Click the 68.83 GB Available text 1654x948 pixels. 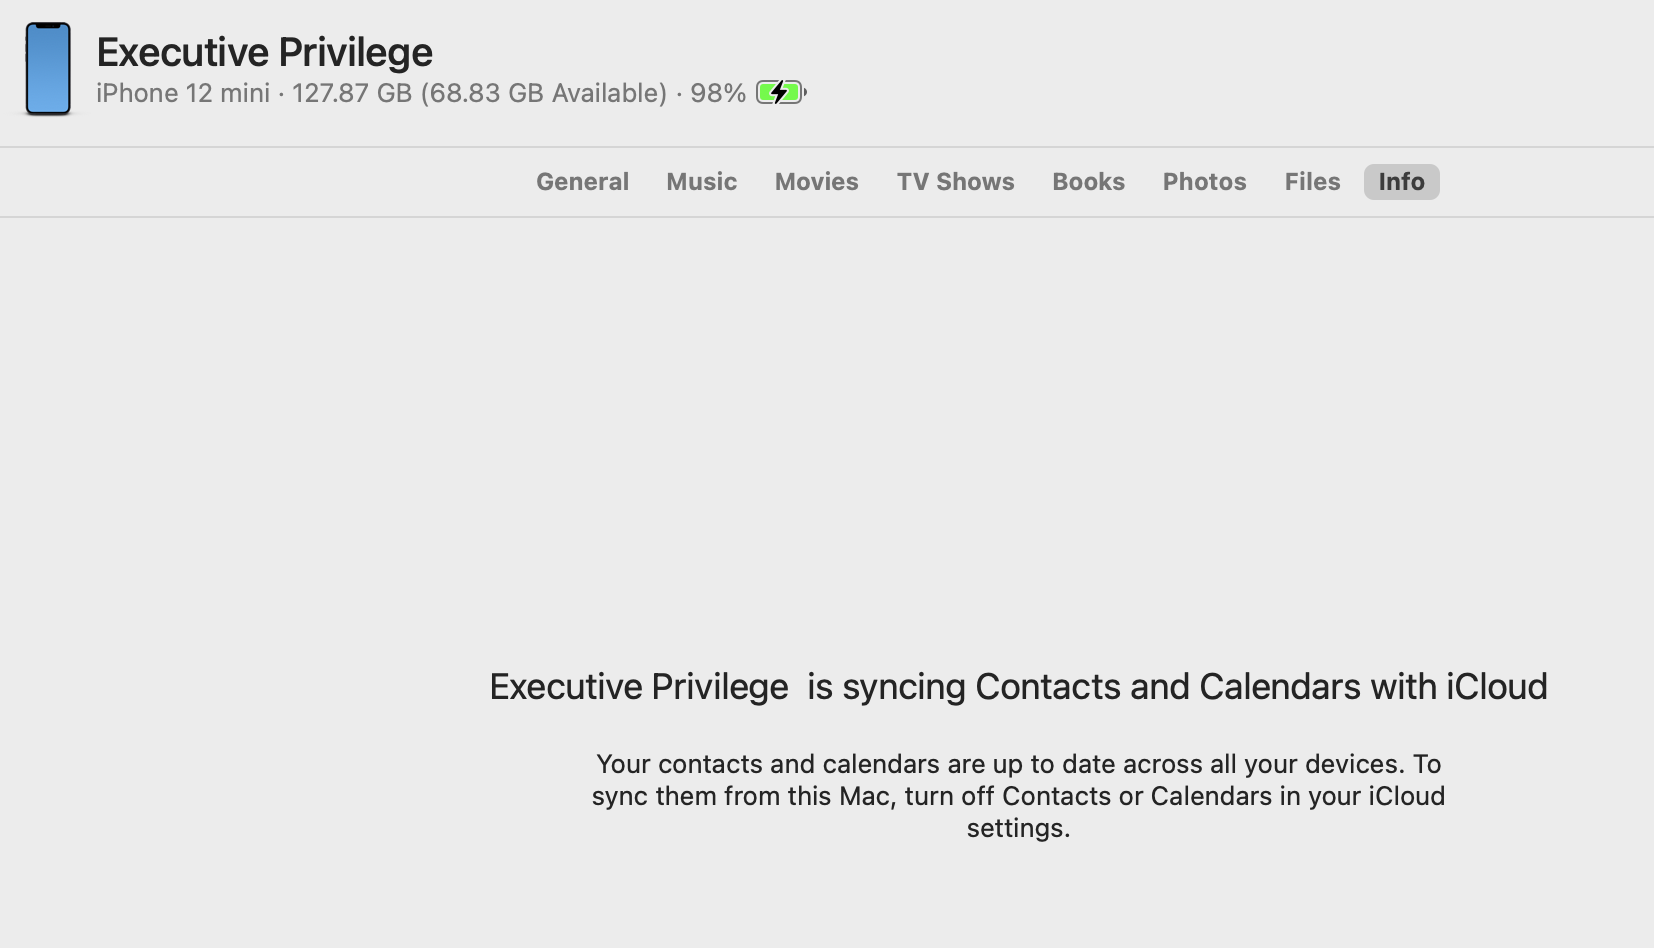pyautogui.click(x=543, y=93)
